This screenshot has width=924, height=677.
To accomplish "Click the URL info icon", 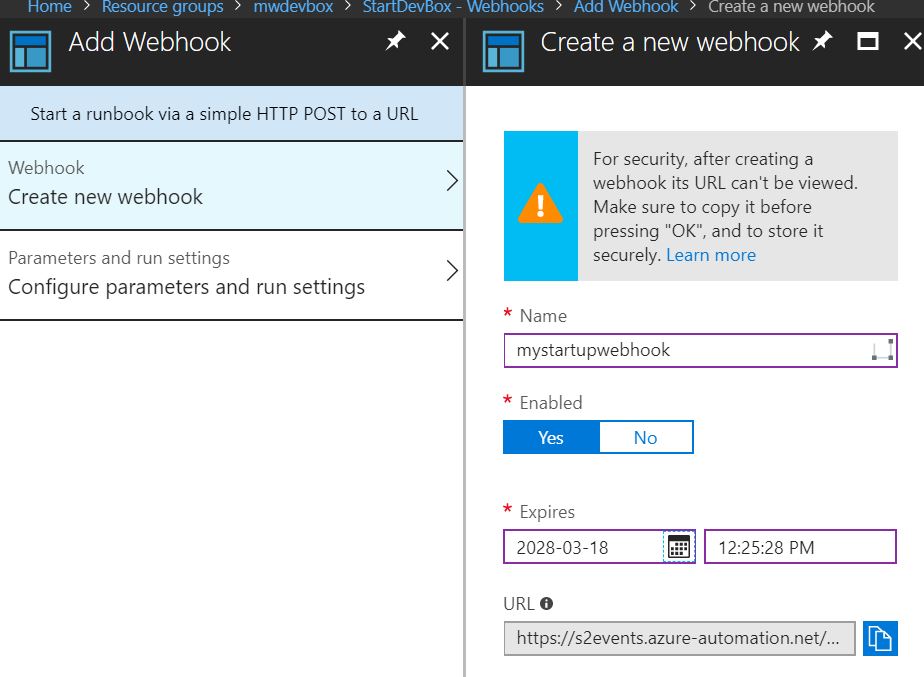I will point(546,603).
